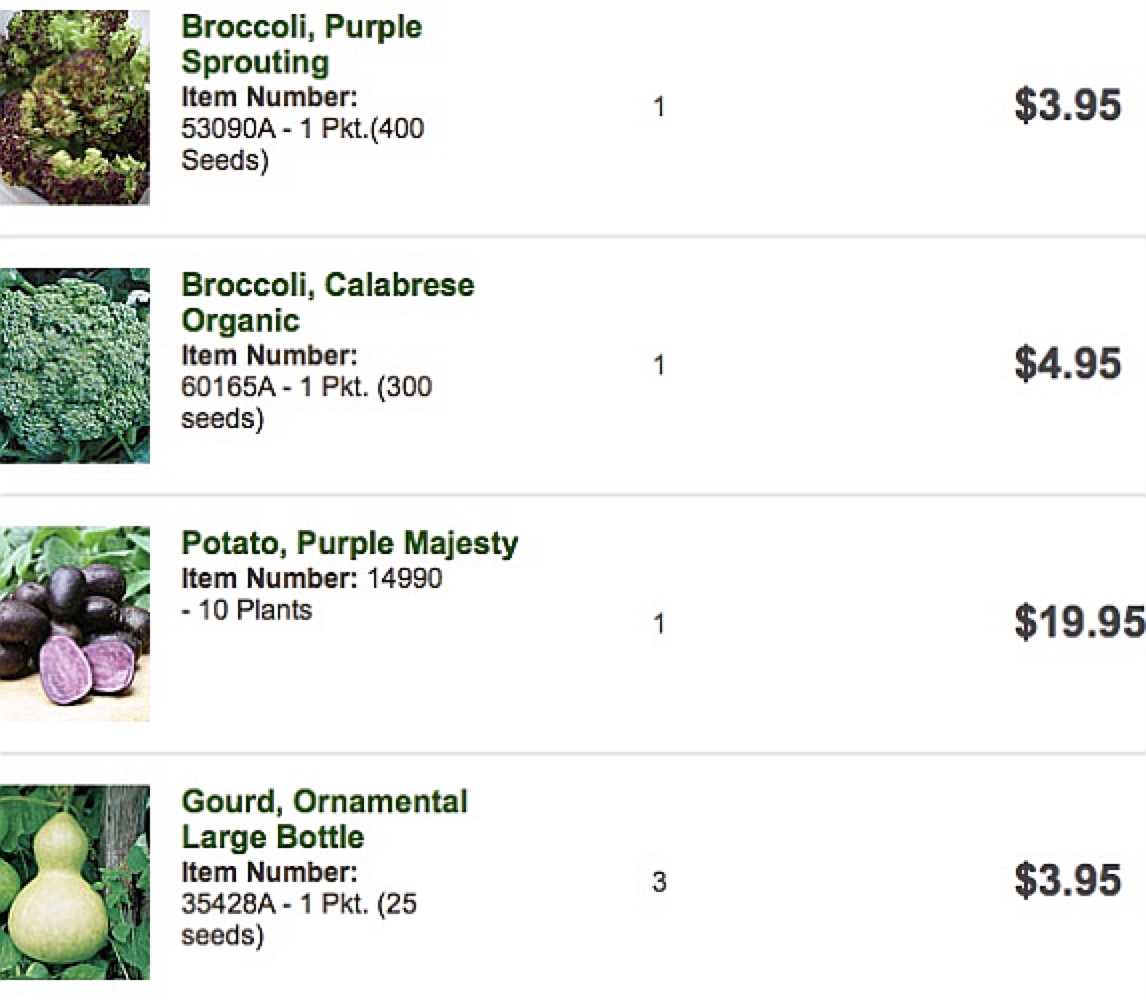Screen dimensions: 1146x1000
Task: Open the "Potato, Purple Majesty" link
Action: (x=349, y=544)
